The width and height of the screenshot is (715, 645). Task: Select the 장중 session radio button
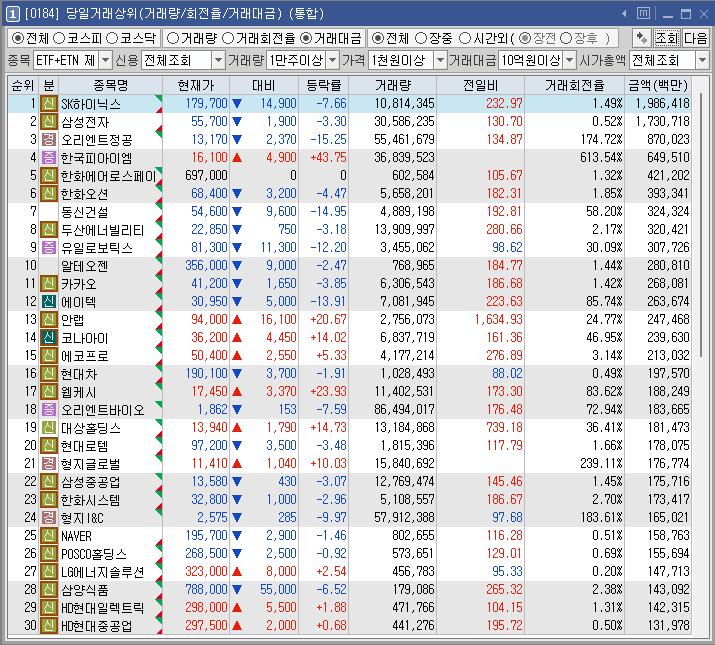421,38
